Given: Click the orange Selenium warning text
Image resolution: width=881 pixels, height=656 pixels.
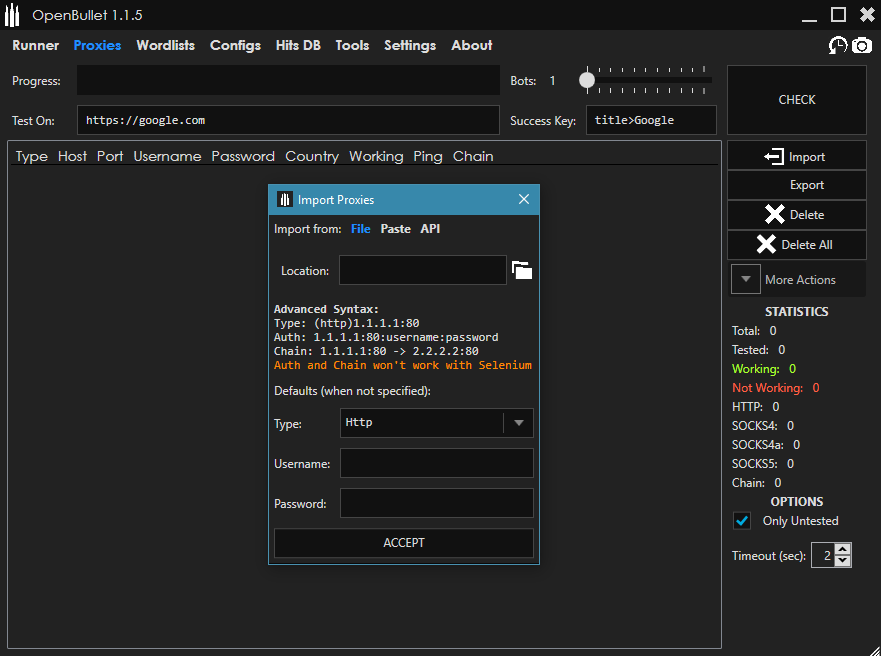Looking at the screenshot, I should pyautogui.click(x=402, y=365).
